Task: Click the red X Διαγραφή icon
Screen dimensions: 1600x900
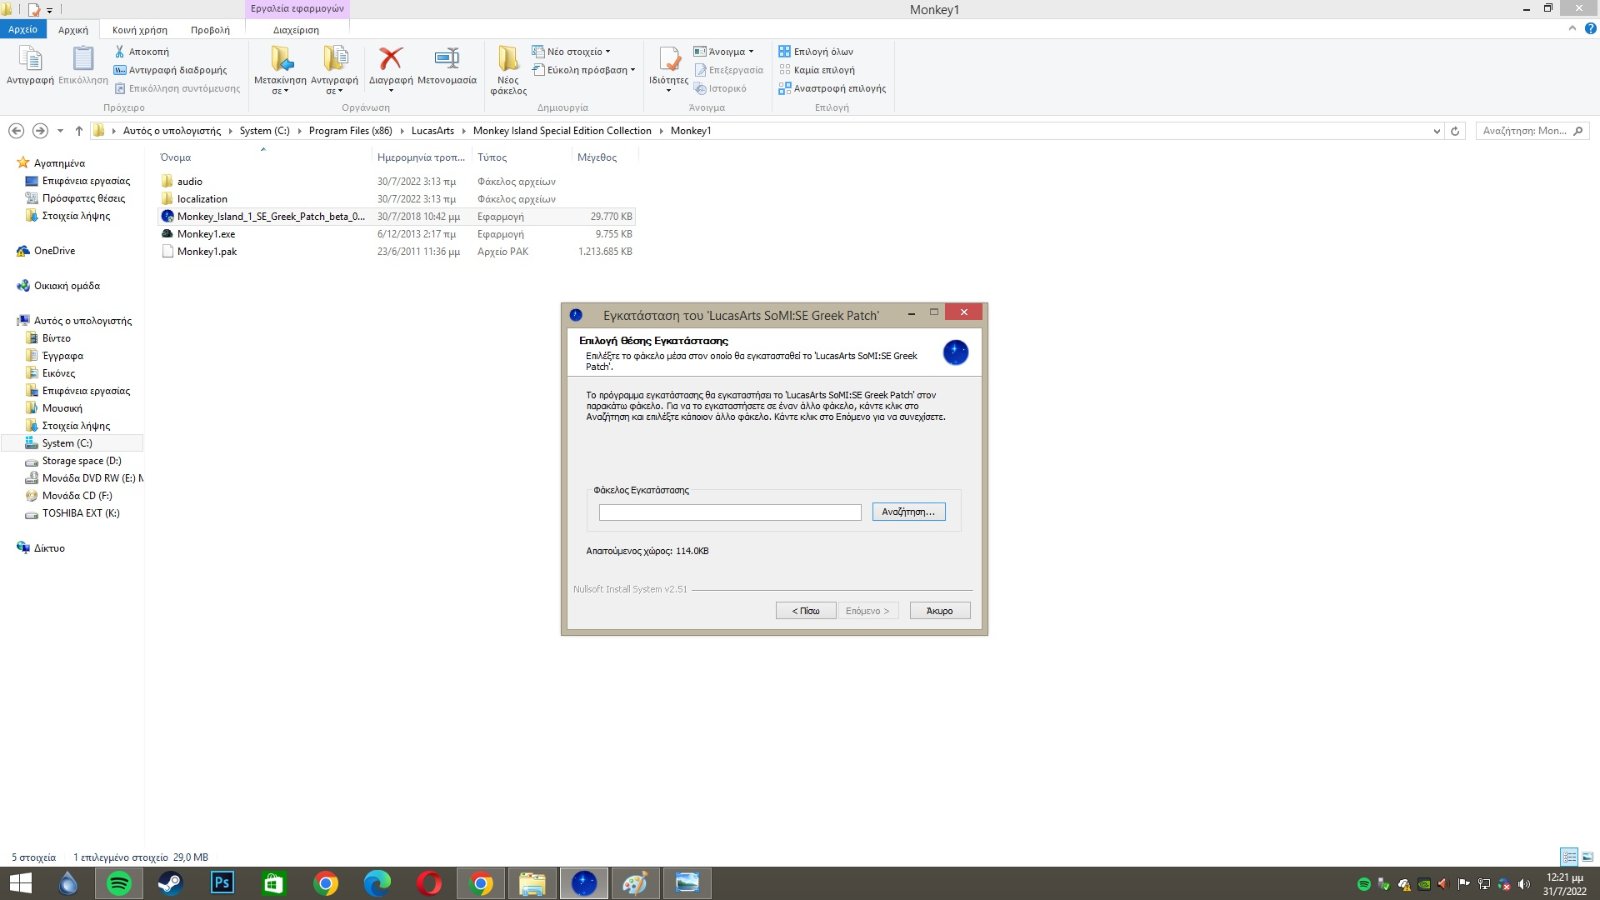Action: (x=391, y=59)
